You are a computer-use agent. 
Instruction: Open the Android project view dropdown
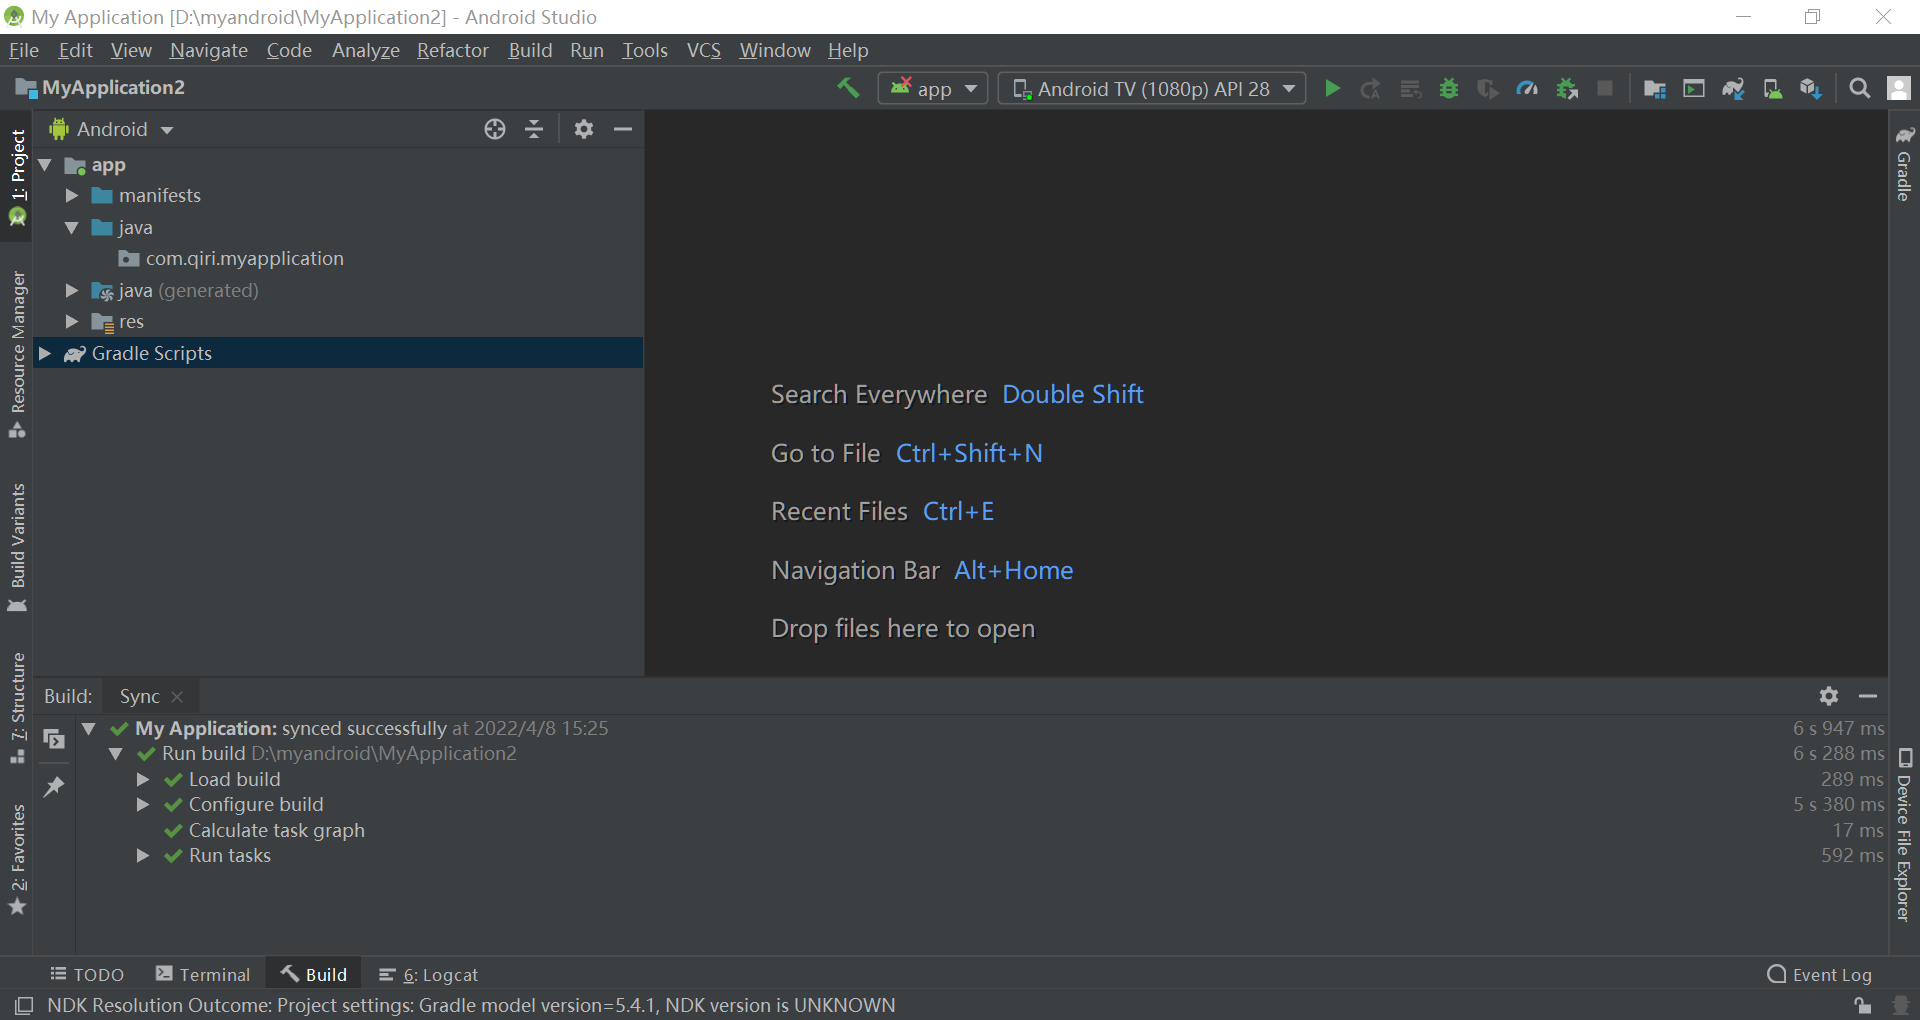[x=111, y=129]
